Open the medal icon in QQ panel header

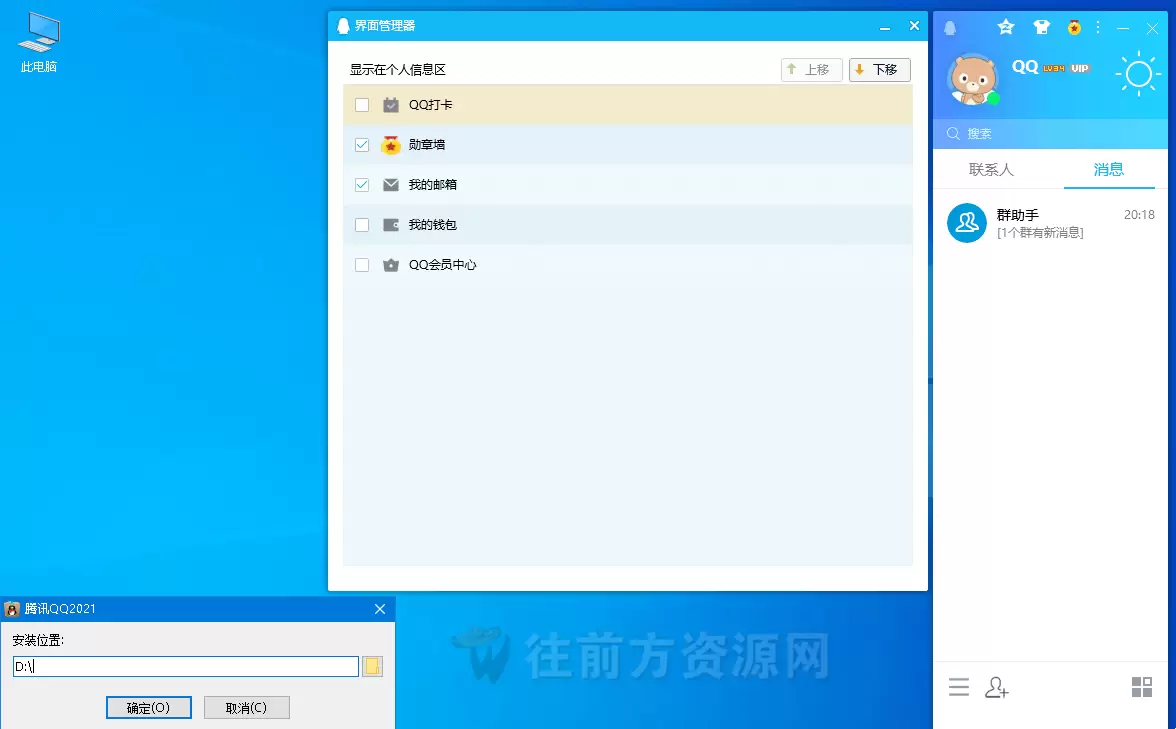1074,28
